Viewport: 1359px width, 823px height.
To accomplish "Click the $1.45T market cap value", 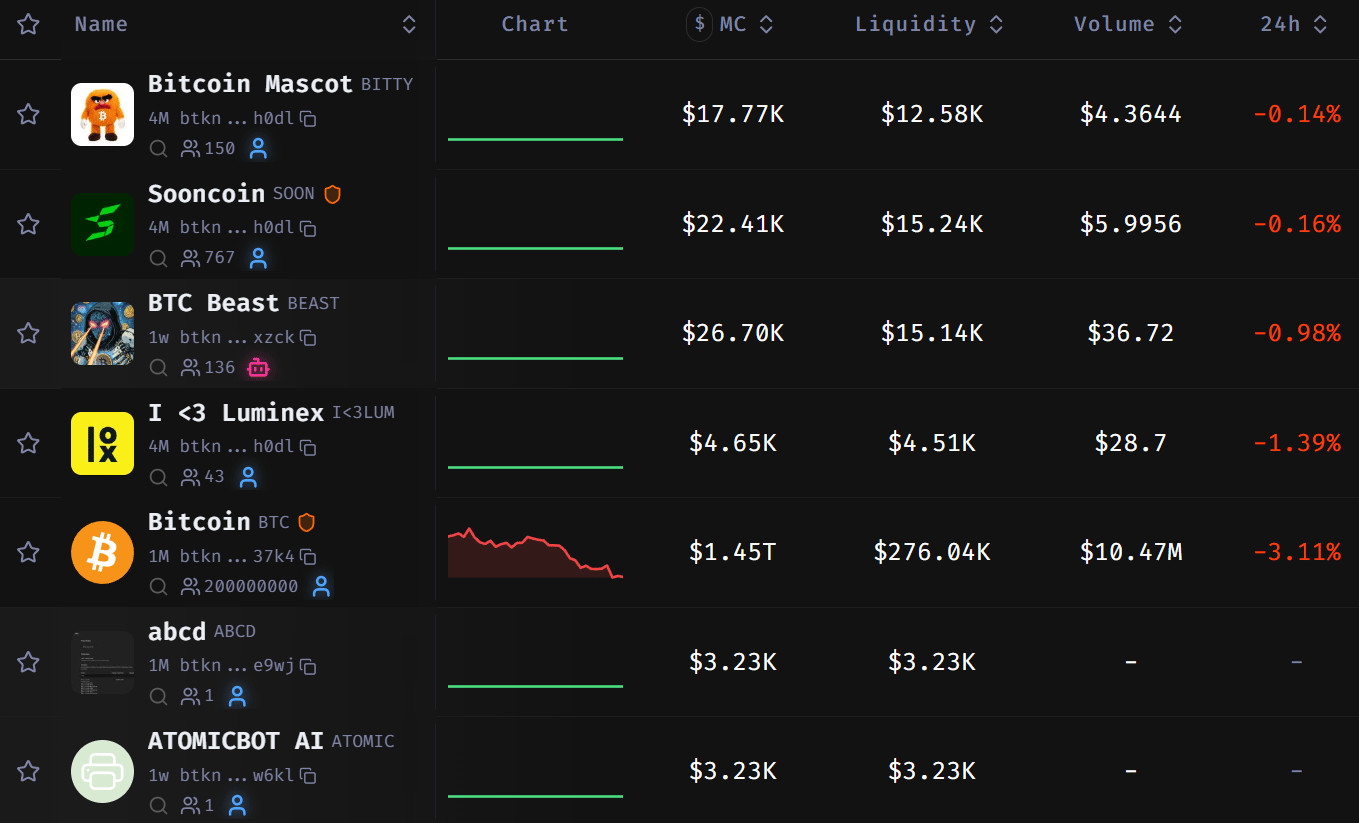I will point(732,552).
